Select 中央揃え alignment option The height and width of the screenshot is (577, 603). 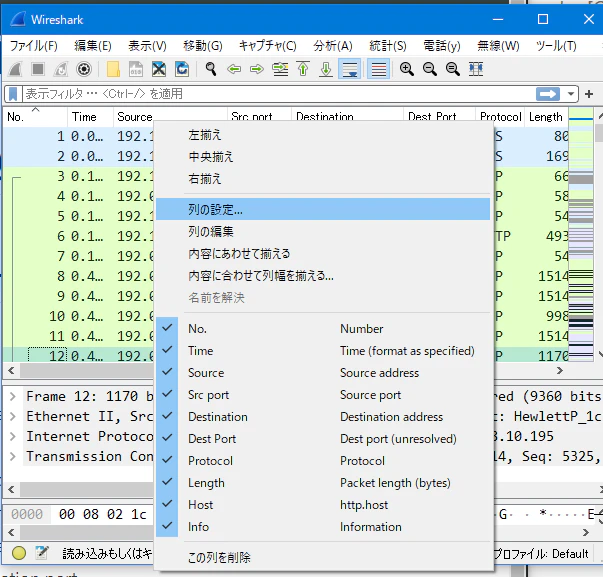tap(323, 157)
